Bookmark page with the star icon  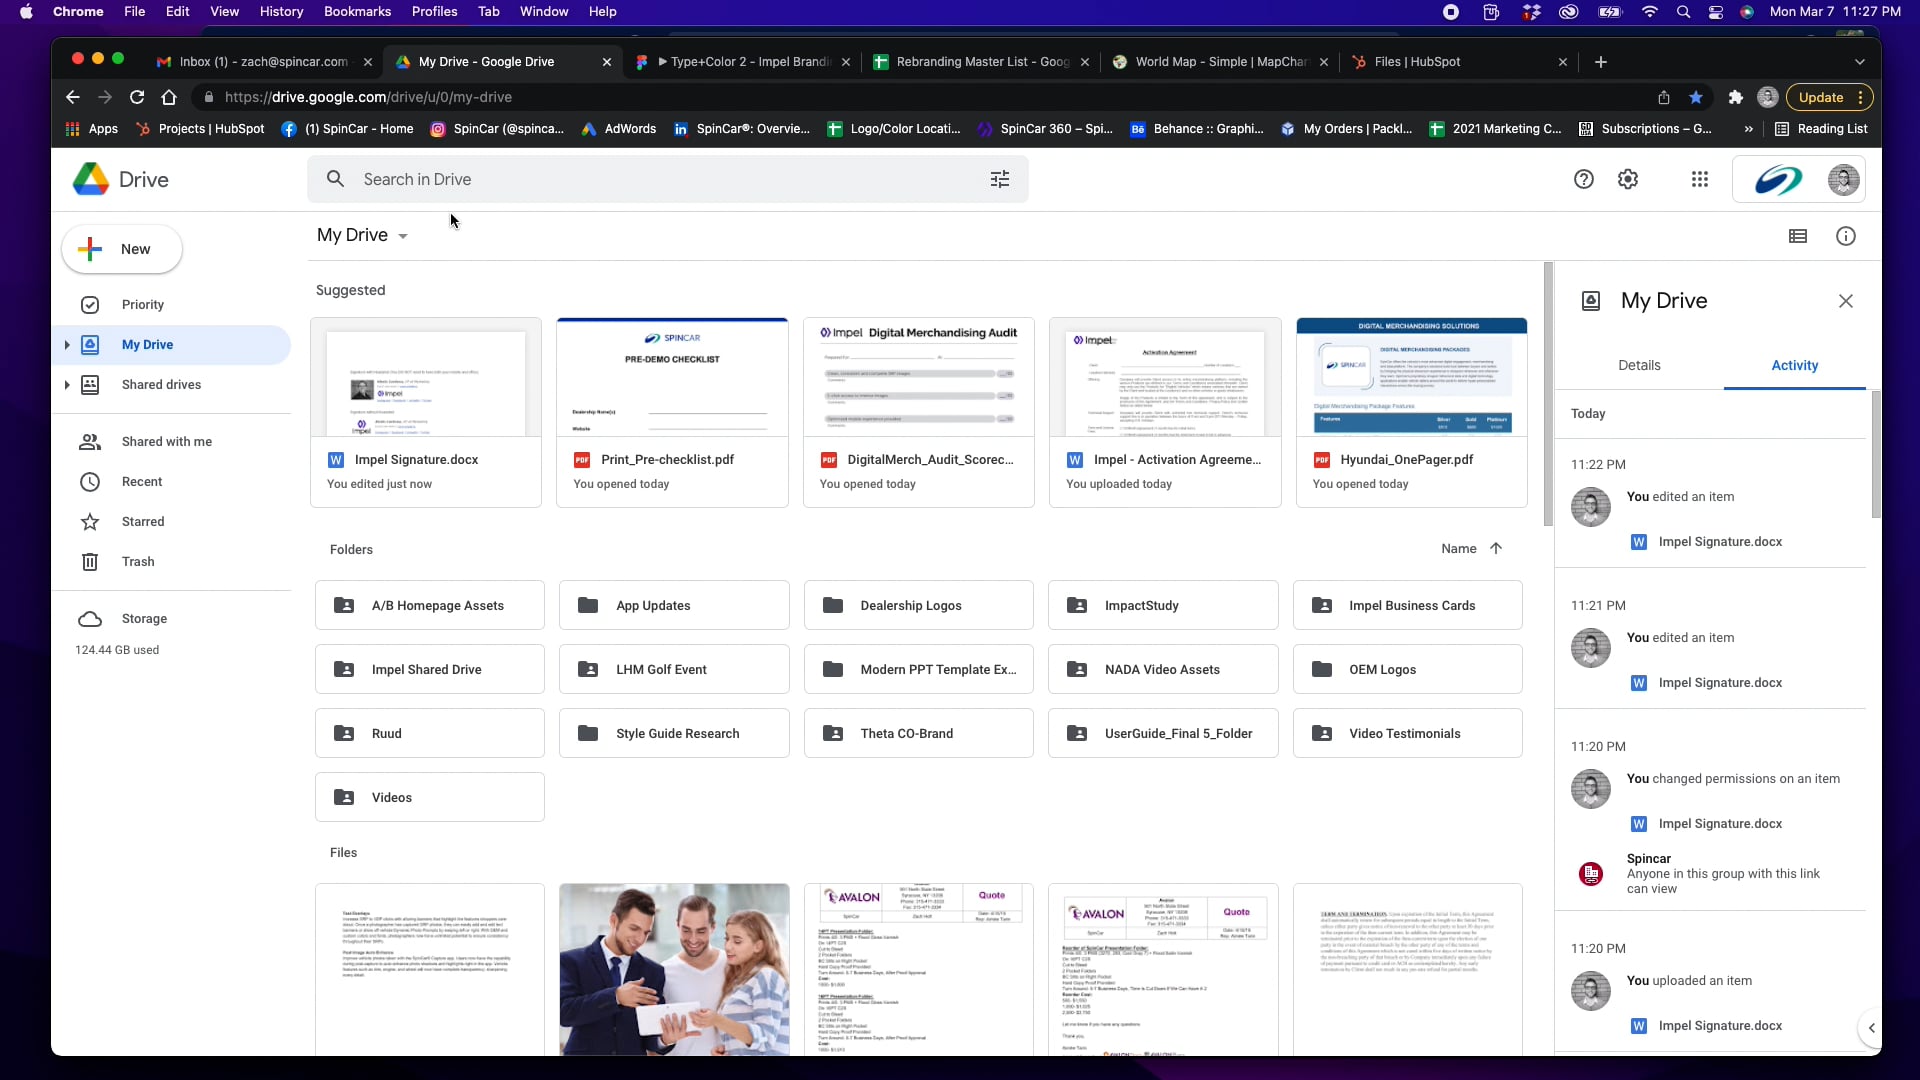click(1696, 97)
